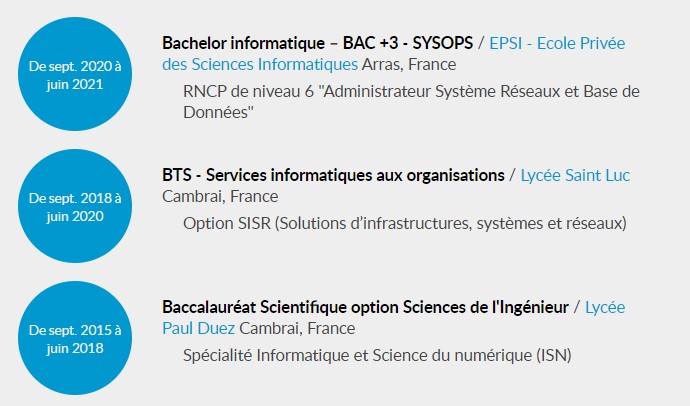The image size is (690, 406).
Task: Click the 2020 to 2021 date circle
Action: pos(76,75)
